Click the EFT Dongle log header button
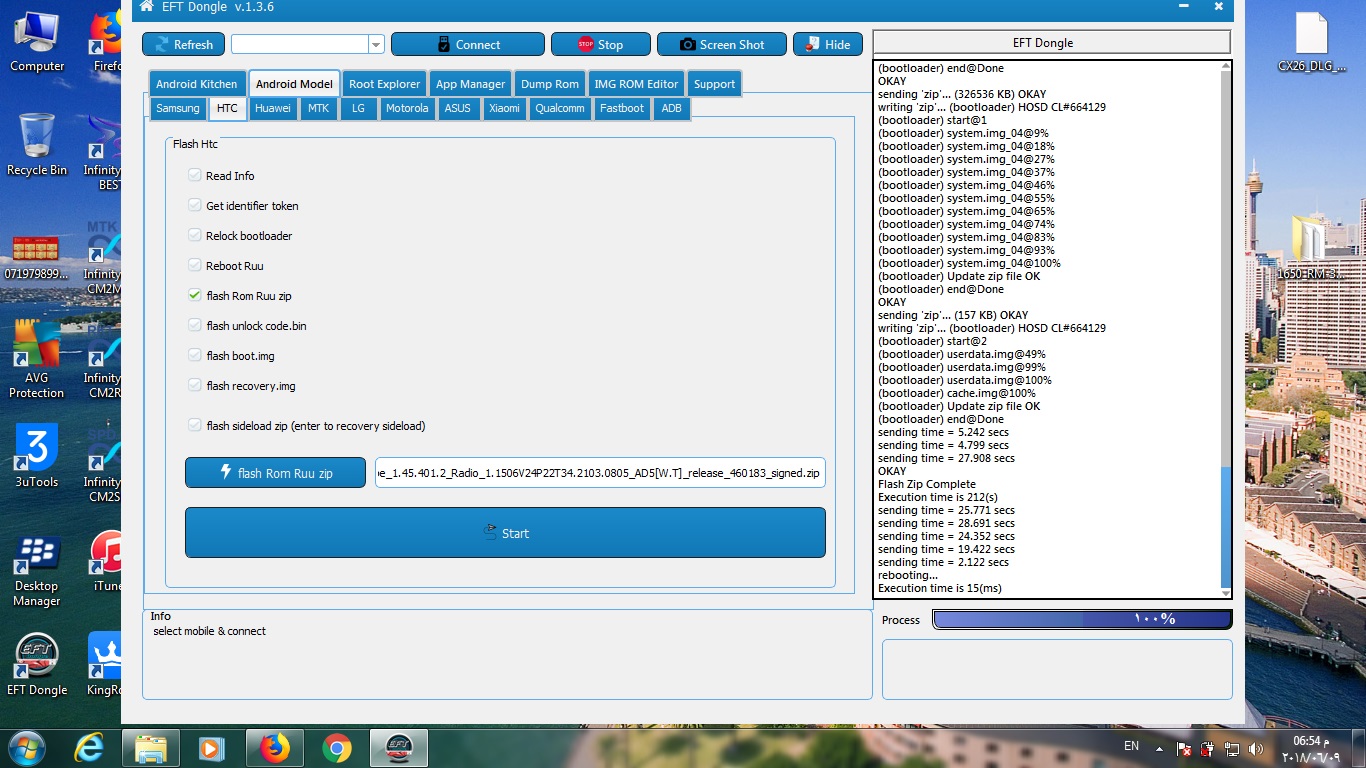 [x=1052, y=43]
